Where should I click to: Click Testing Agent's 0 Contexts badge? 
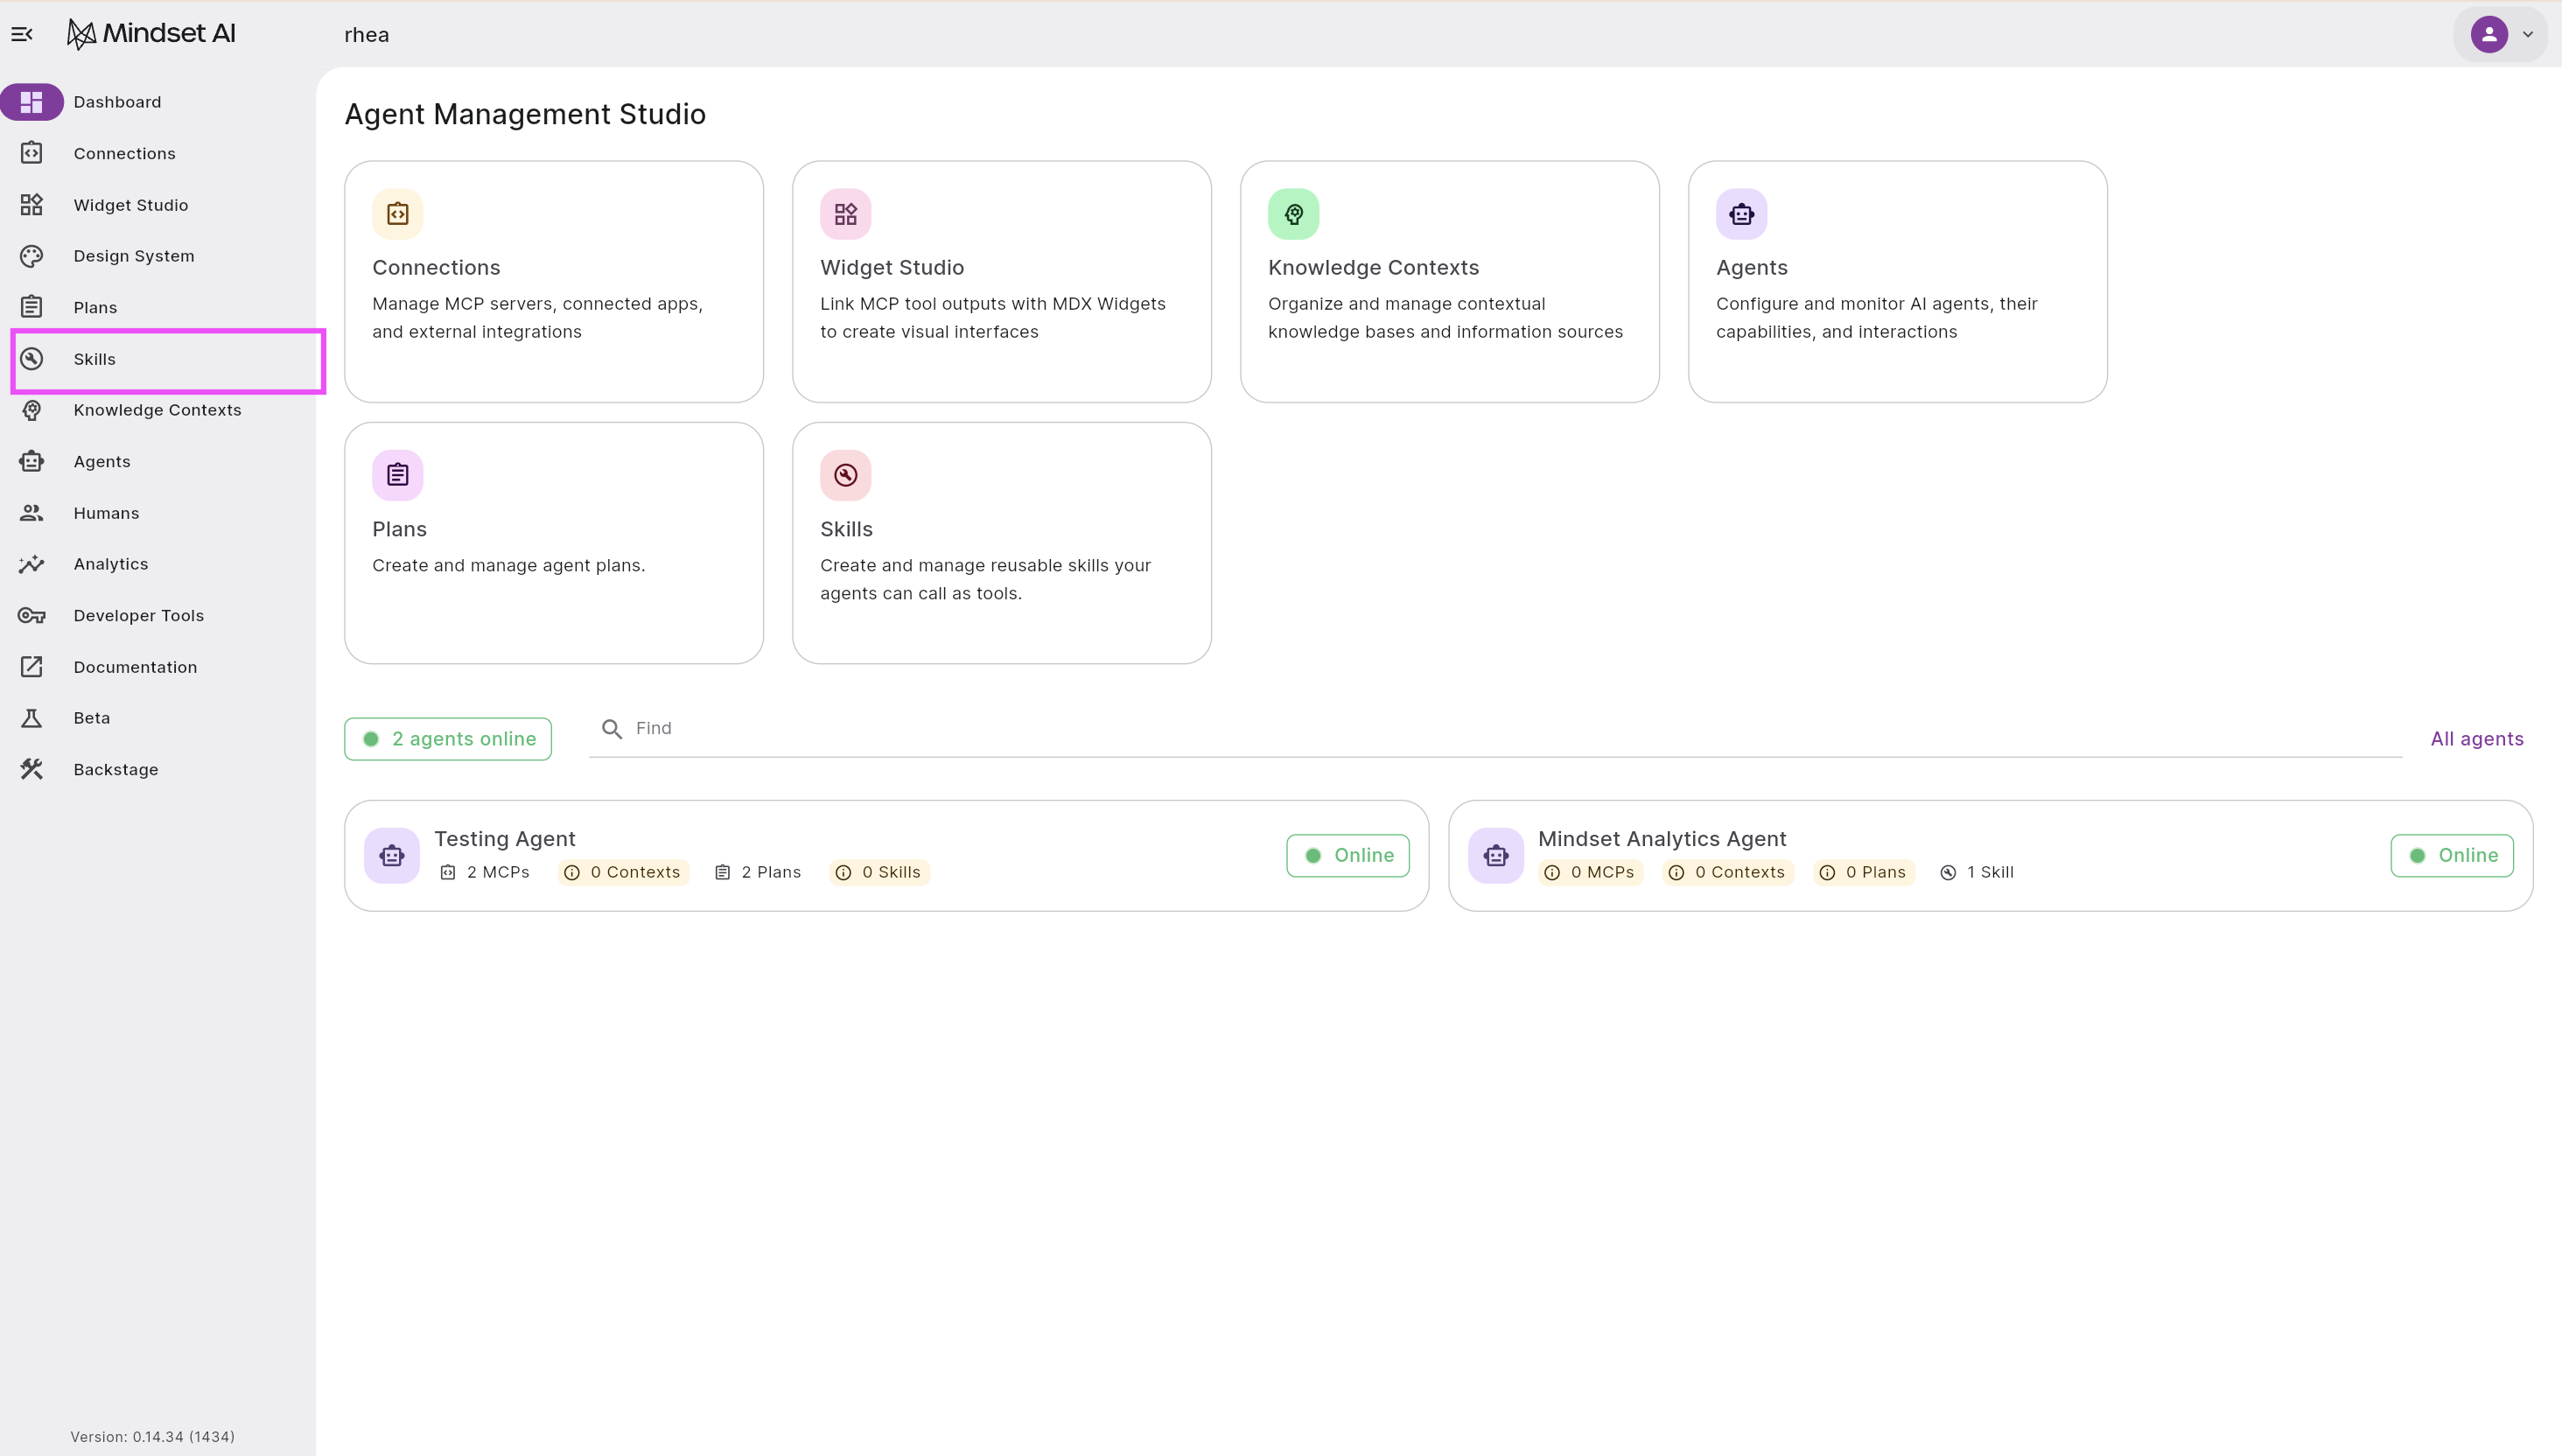click(624, 872)
